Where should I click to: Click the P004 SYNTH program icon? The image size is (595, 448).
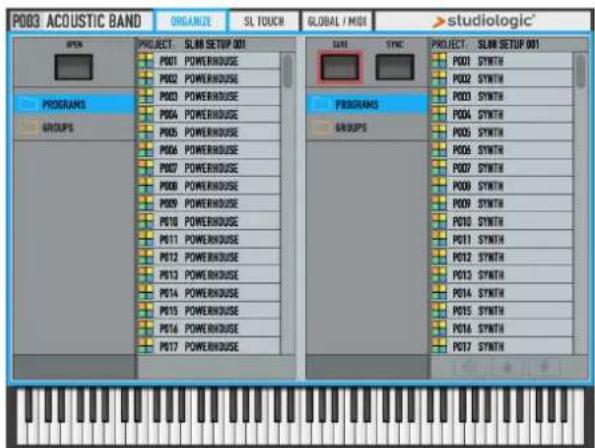click(439, 115)
